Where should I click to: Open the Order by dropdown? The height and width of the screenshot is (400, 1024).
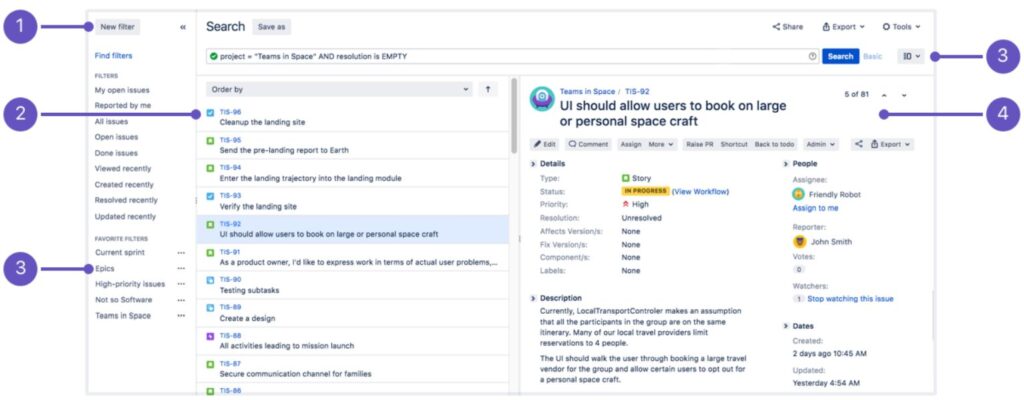tap(339, 90)
